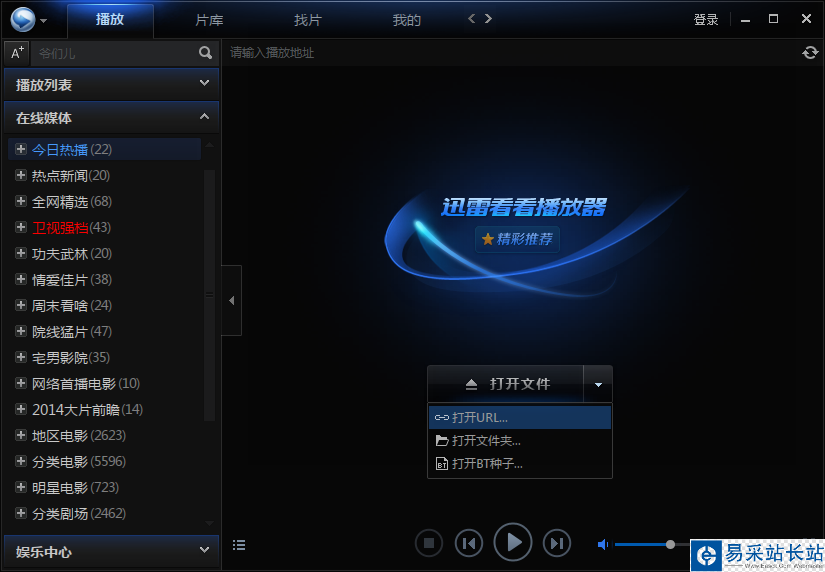Viewport: 825px width, 572px height.
Task: Click the 登录 login link
Action: coord(706,19)
